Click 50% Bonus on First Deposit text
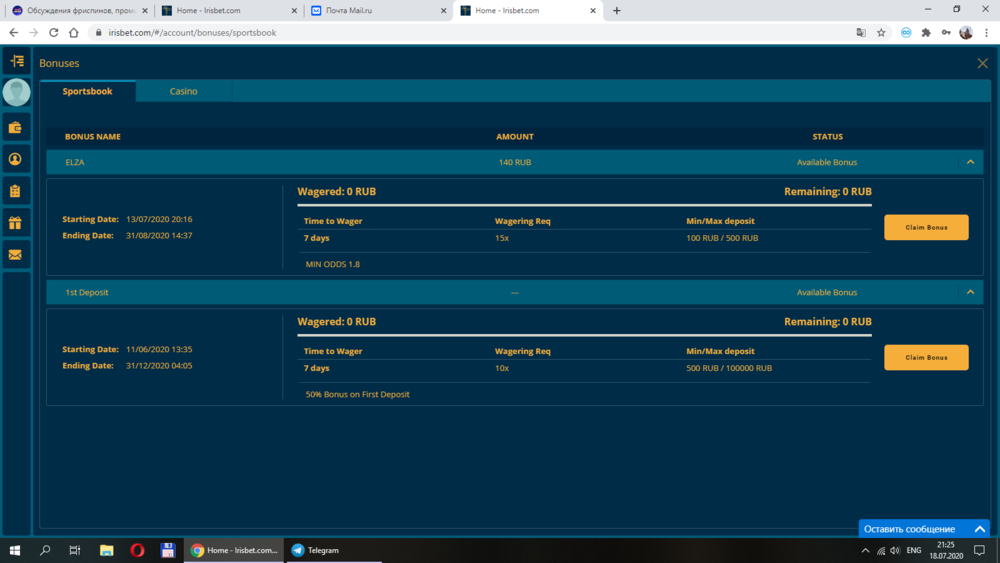1000x563 pixels. click(x=357, y=394)
